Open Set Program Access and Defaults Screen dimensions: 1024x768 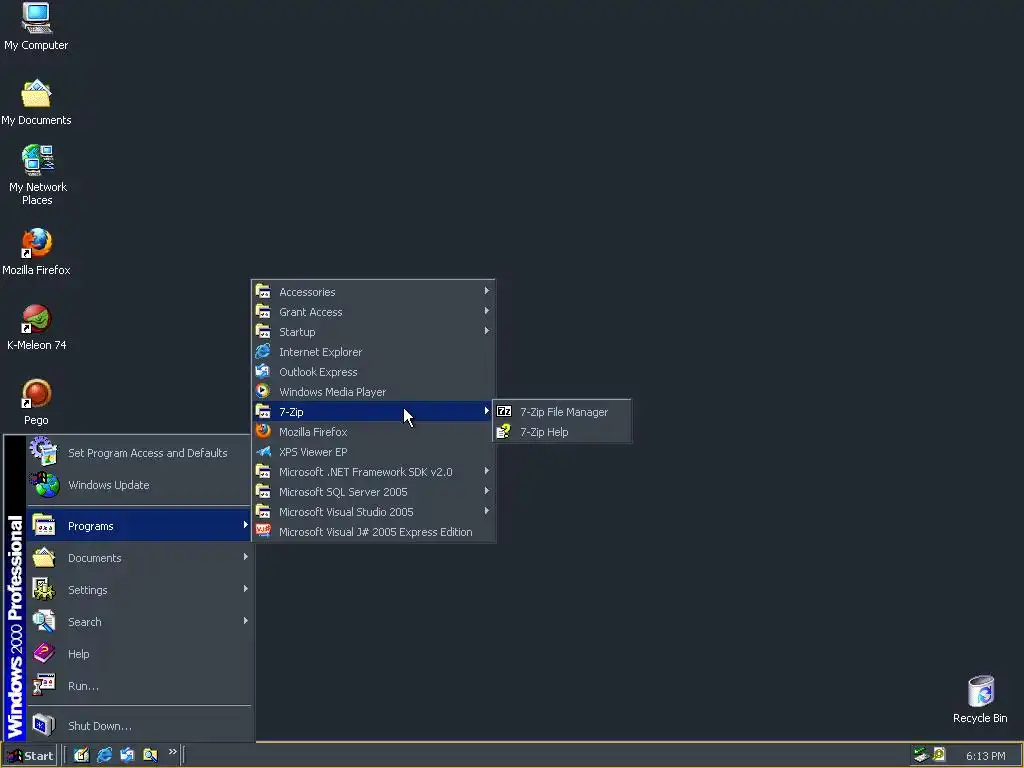tap(139, 453)
